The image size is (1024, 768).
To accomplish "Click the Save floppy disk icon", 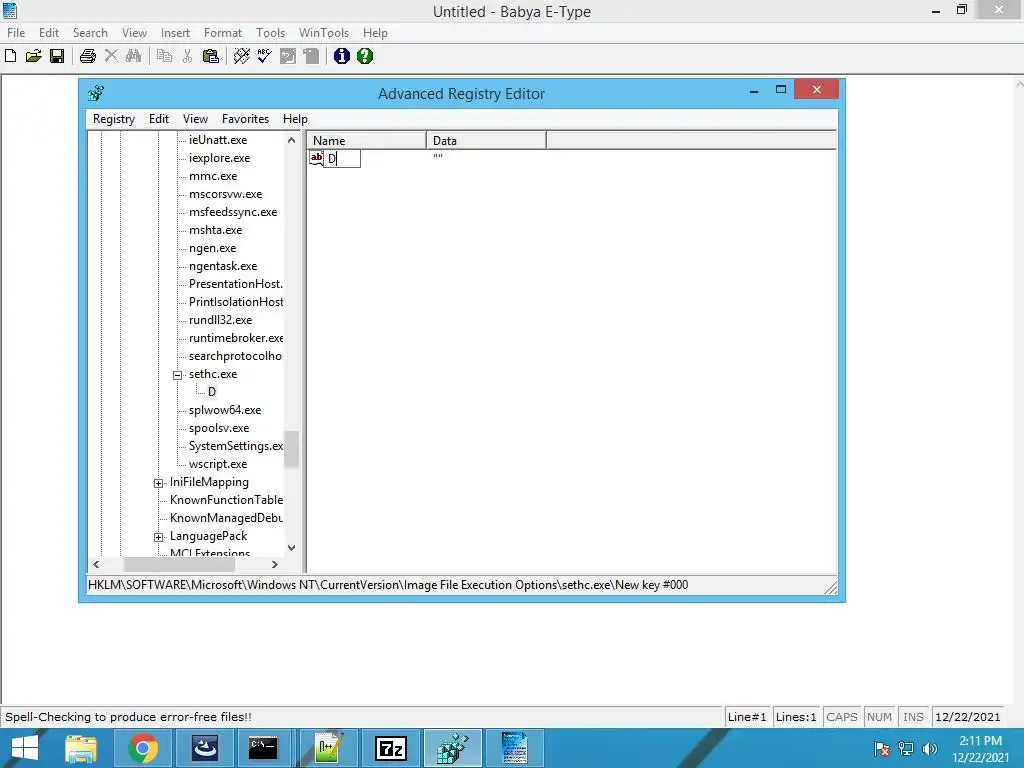I will (x=57, y=56).
